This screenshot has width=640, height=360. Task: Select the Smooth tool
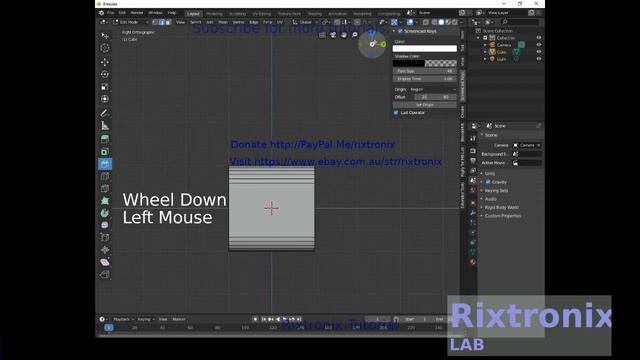click(x=105, y=225)
